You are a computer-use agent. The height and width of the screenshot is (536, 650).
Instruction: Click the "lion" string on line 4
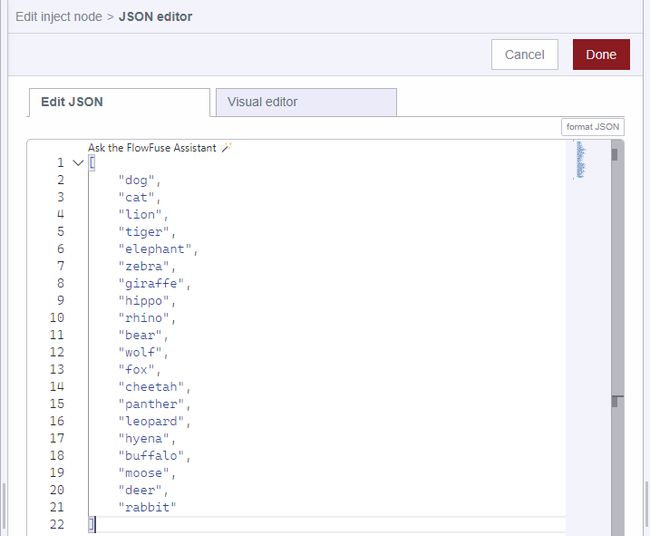[140, 214]
